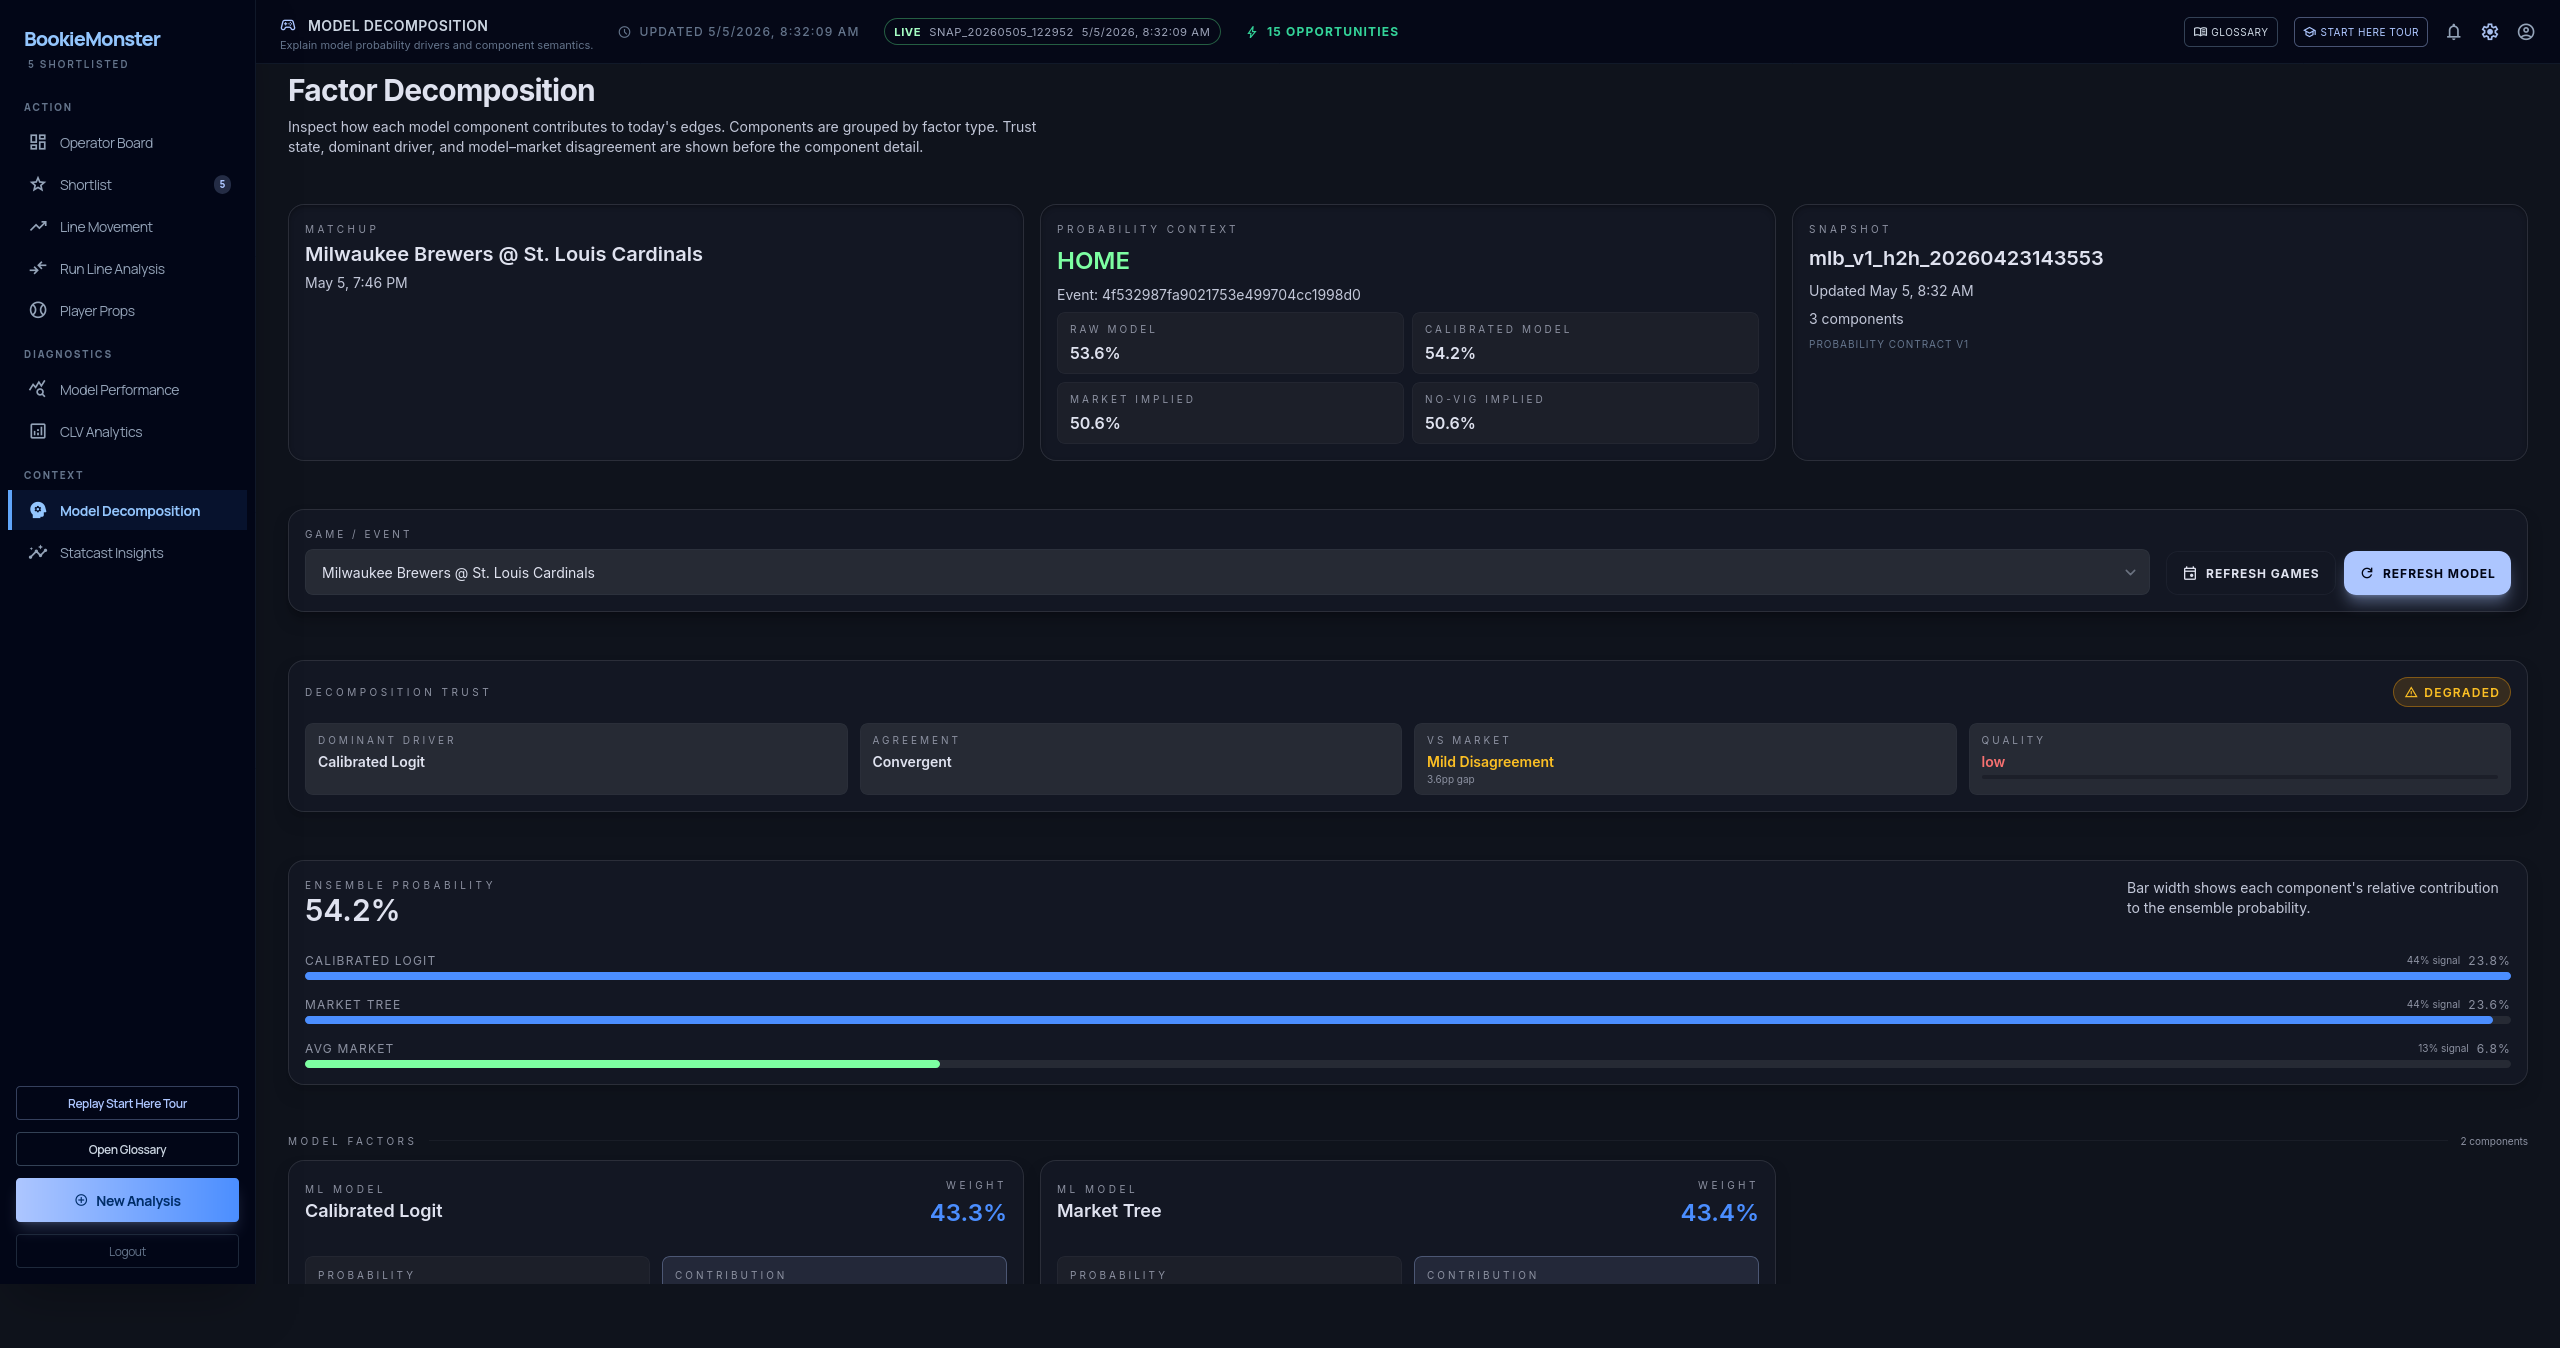2560x1348 pixels.
Task: Click Open Glossary sidebar button
Action: (127, 1149)
